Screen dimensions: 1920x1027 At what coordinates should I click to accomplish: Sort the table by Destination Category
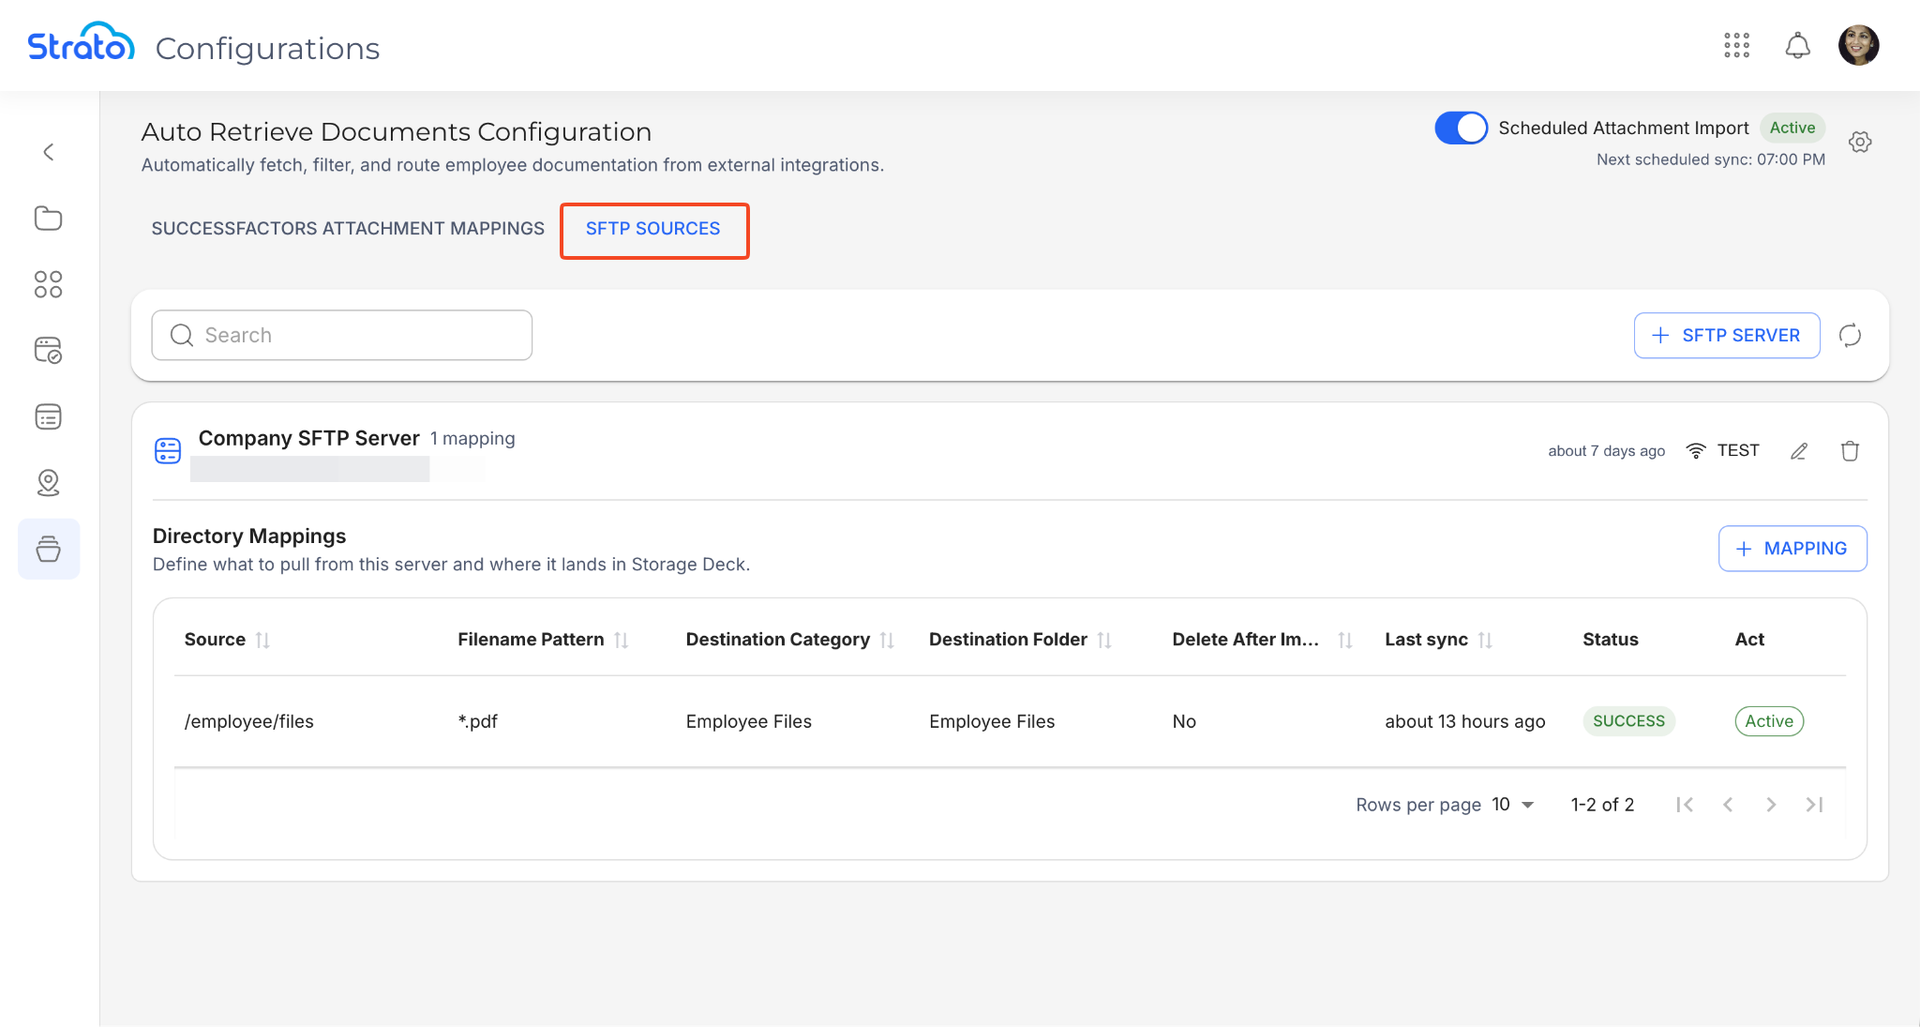point(887,640)
